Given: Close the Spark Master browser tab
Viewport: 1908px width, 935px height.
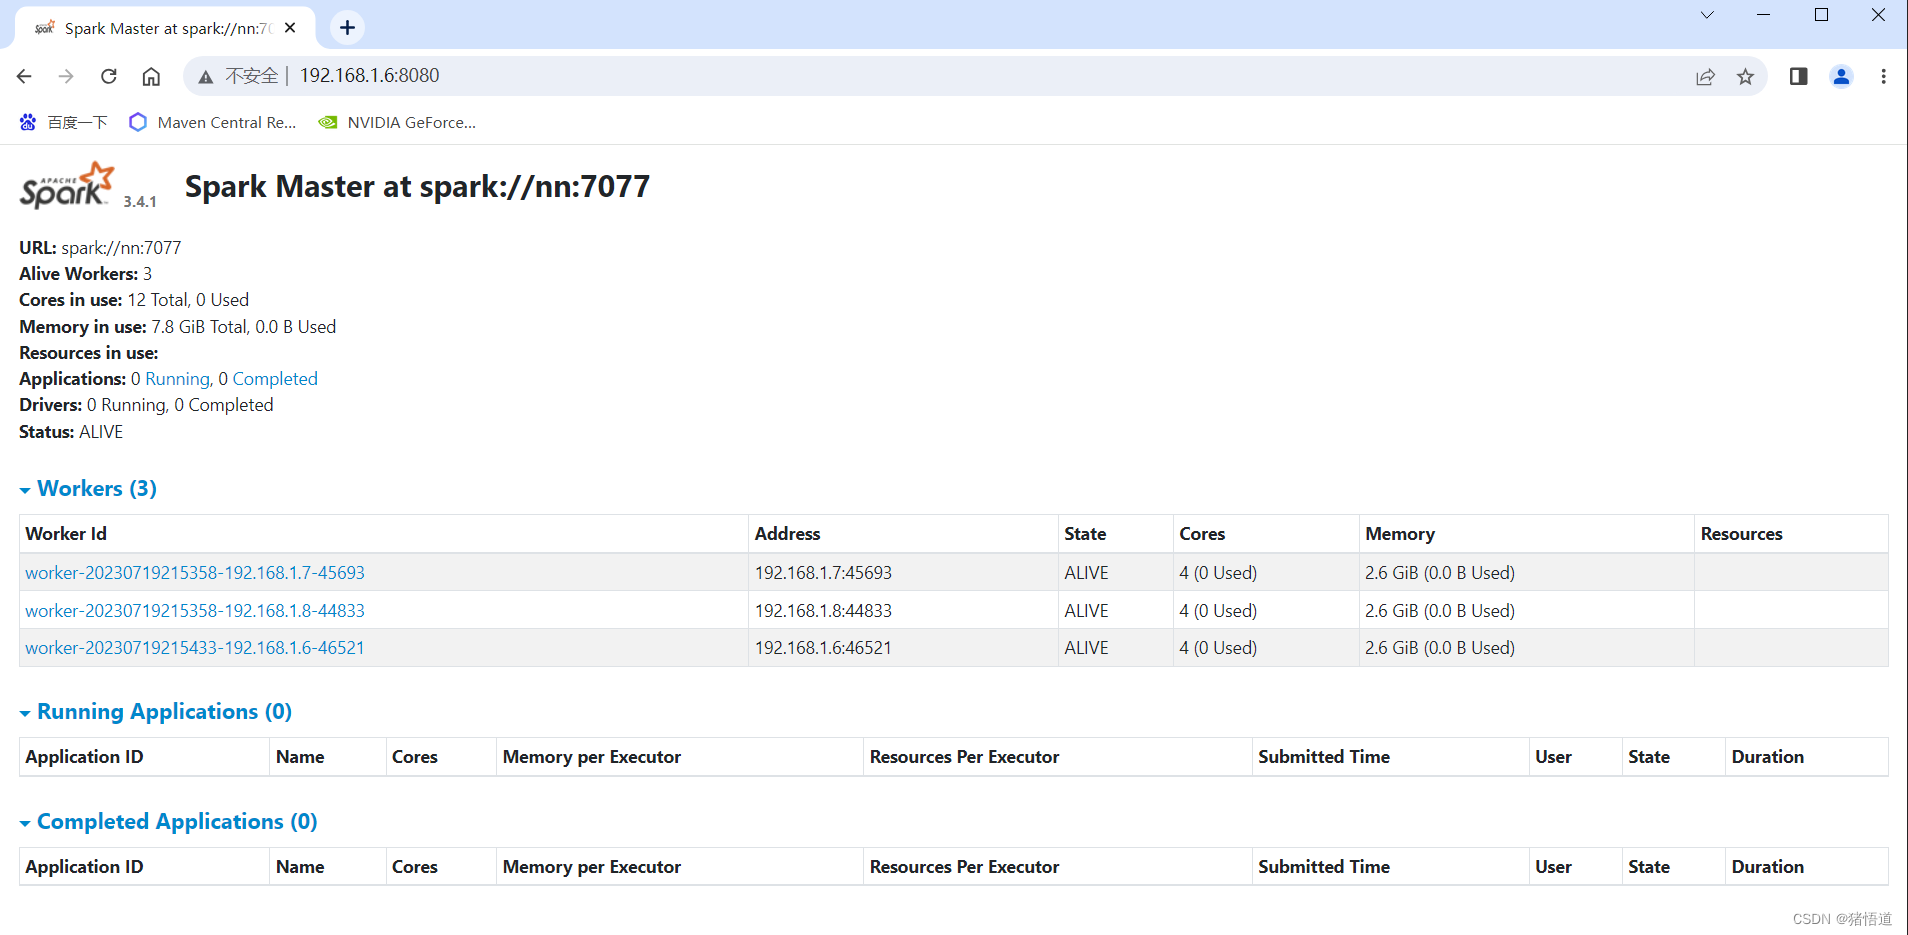Looking at the screenshot, I should point(290,28).
